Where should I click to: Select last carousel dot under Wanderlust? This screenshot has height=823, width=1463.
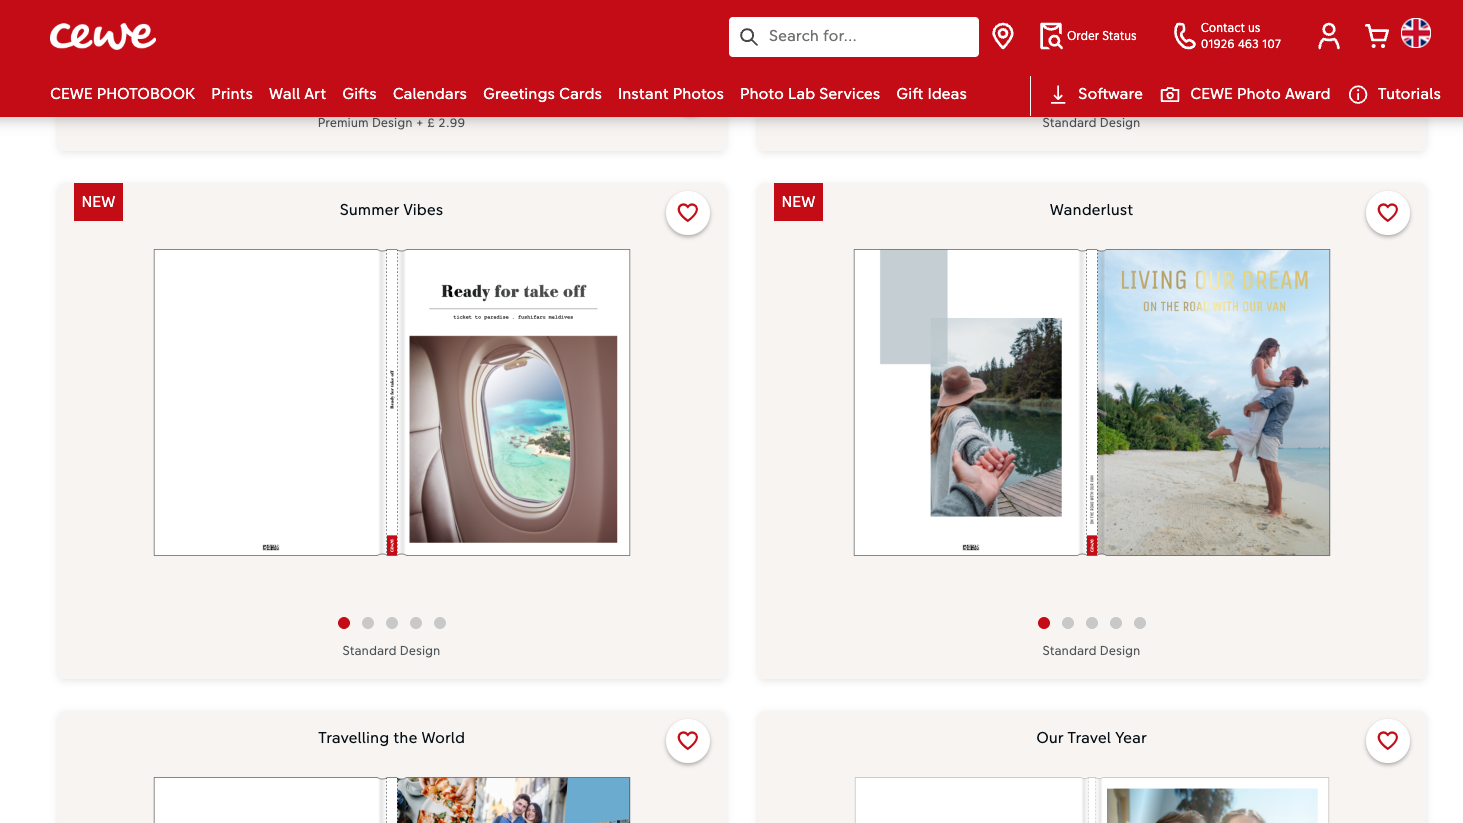coord(1140,623)
